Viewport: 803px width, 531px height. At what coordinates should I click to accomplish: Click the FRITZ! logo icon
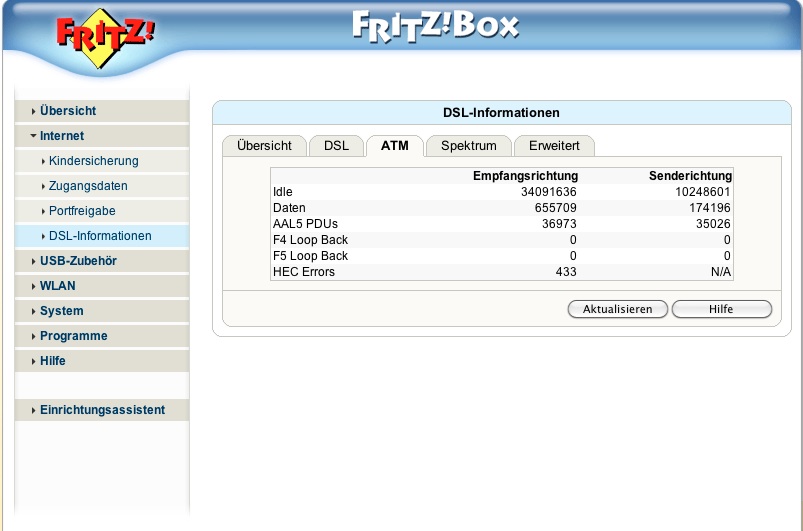point(105,39)
